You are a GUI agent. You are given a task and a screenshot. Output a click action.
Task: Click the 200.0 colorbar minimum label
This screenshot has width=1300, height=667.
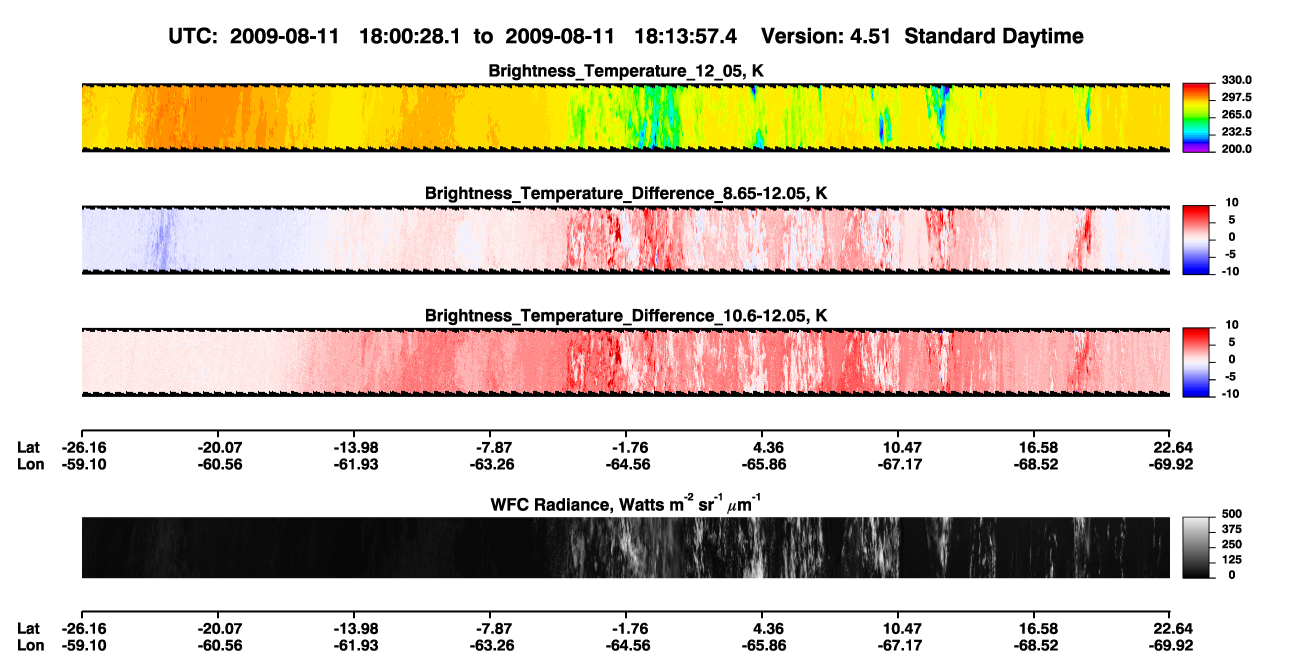click(x=1236, y=149)
